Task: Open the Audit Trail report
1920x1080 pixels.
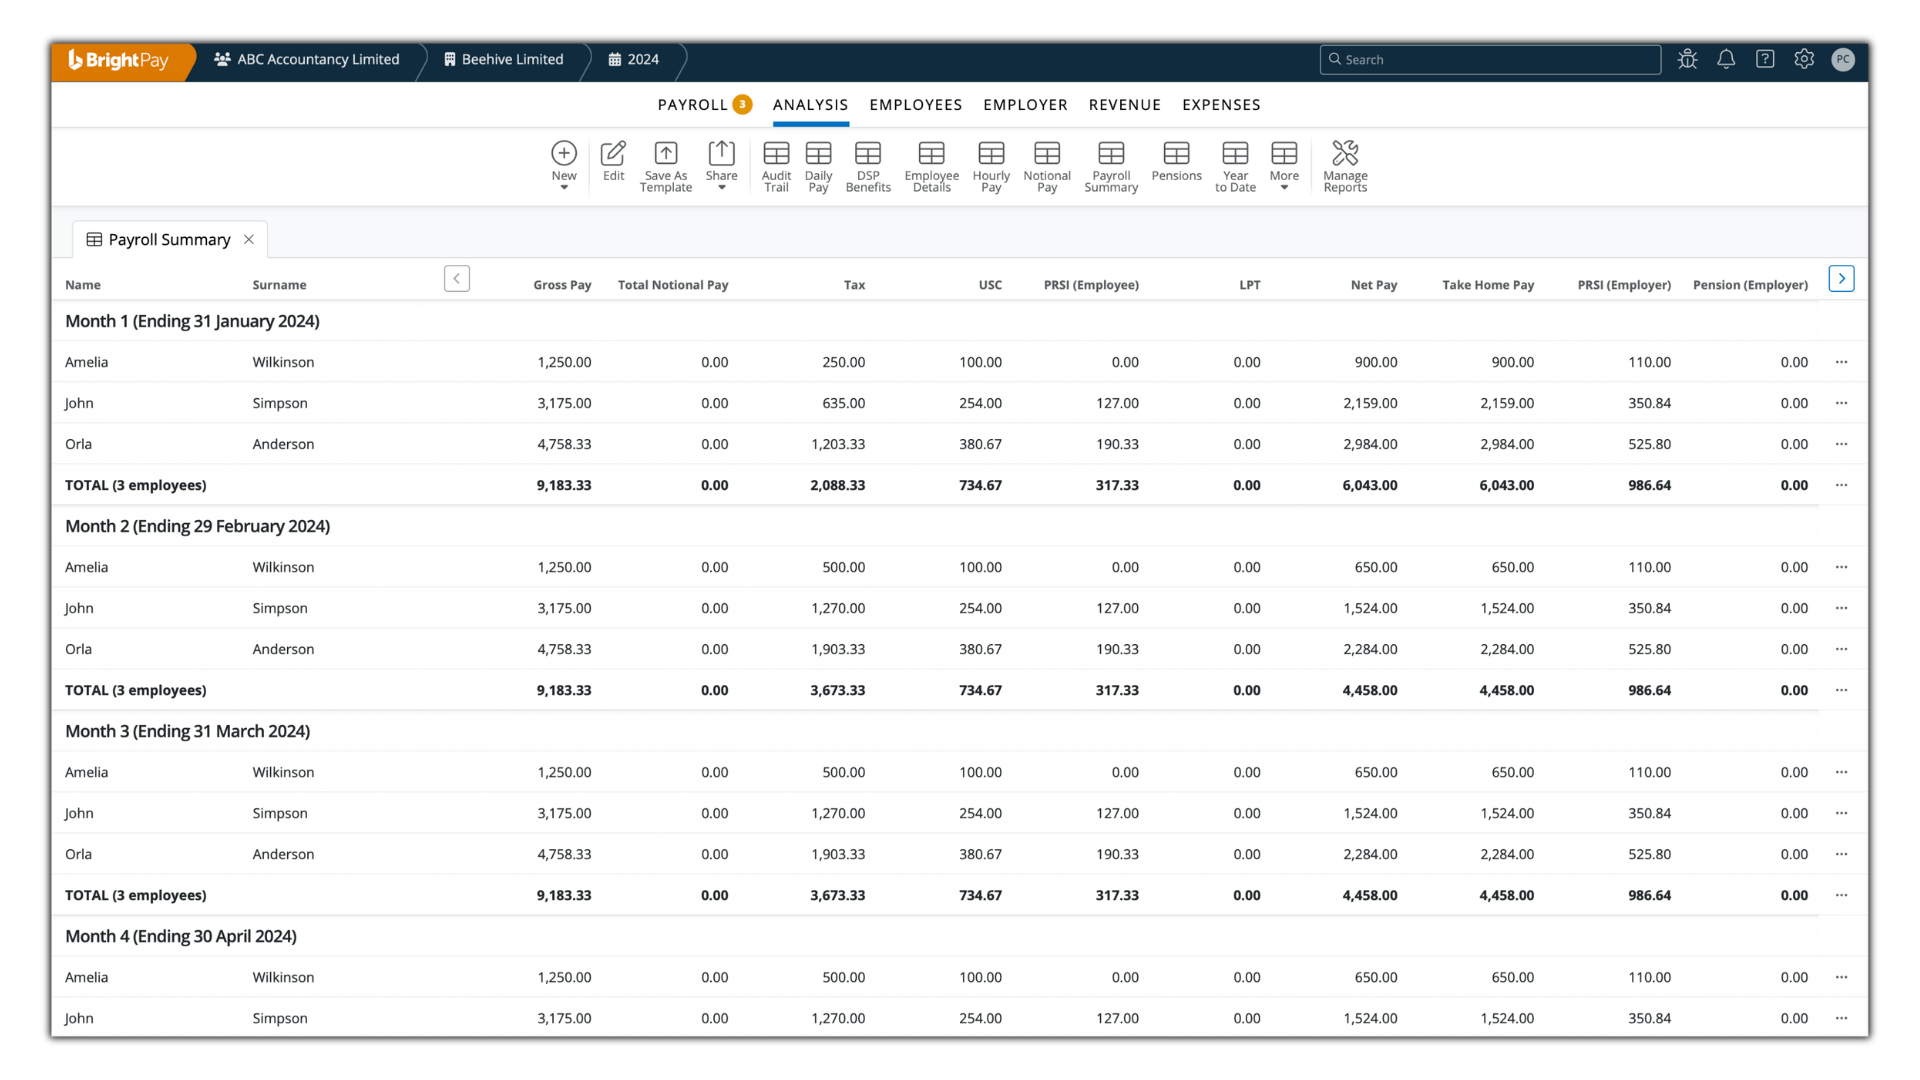Action: (776, 166)
